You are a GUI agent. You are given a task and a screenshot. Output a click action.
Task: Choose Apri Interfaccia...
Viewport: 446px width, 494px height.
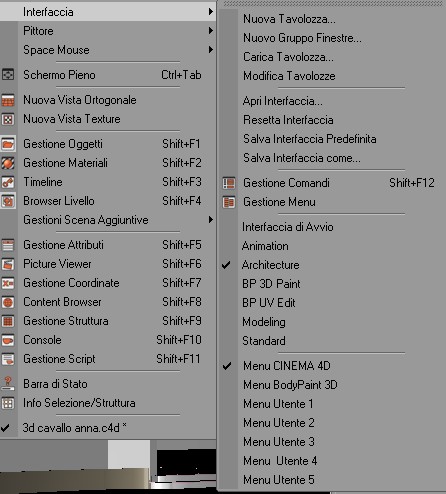pyautogui.click(x=283, y=101)
